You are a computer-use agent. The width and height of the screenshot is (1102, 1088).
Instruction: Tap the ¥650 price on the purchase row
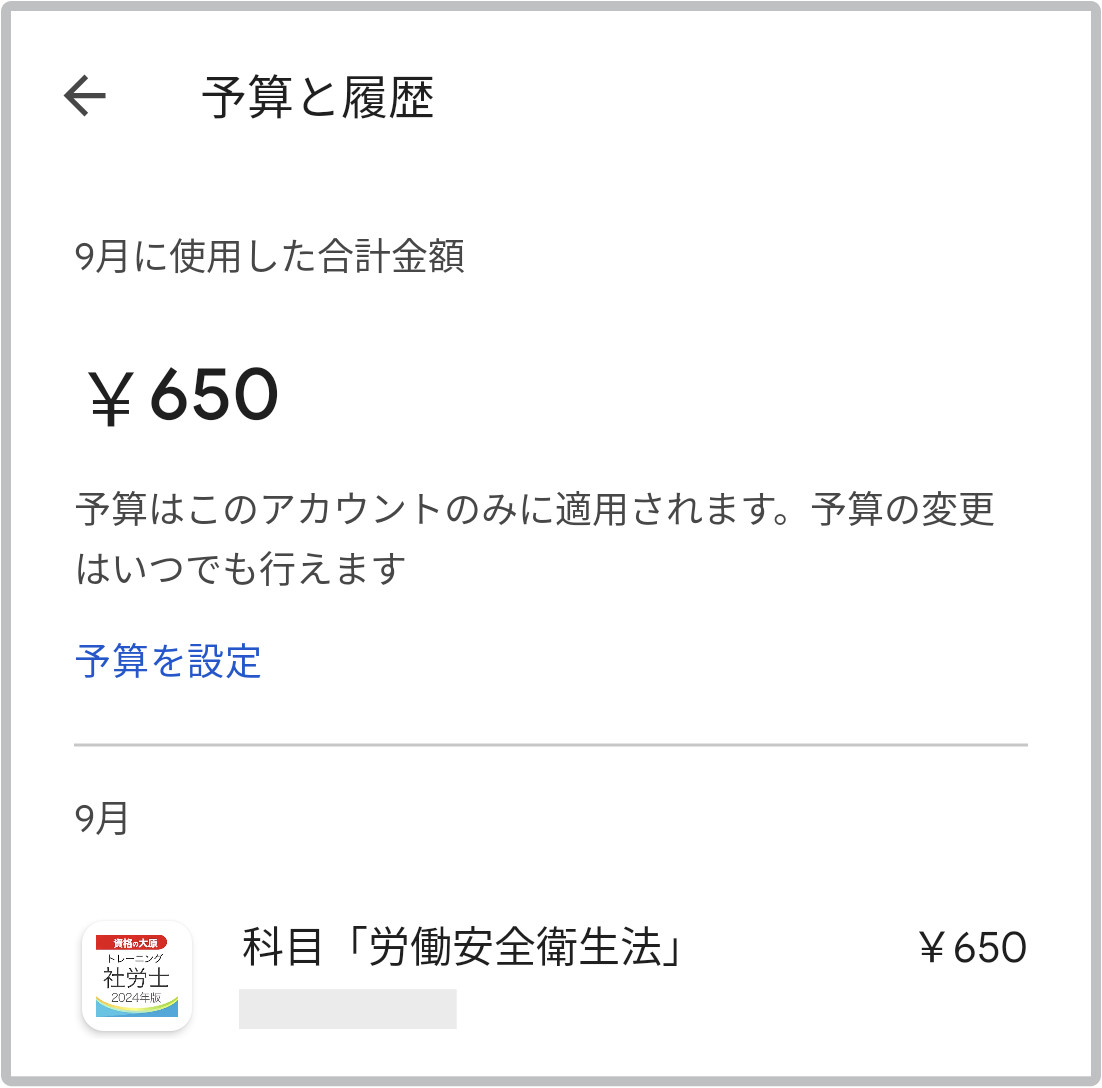click(x=973, y=947)
